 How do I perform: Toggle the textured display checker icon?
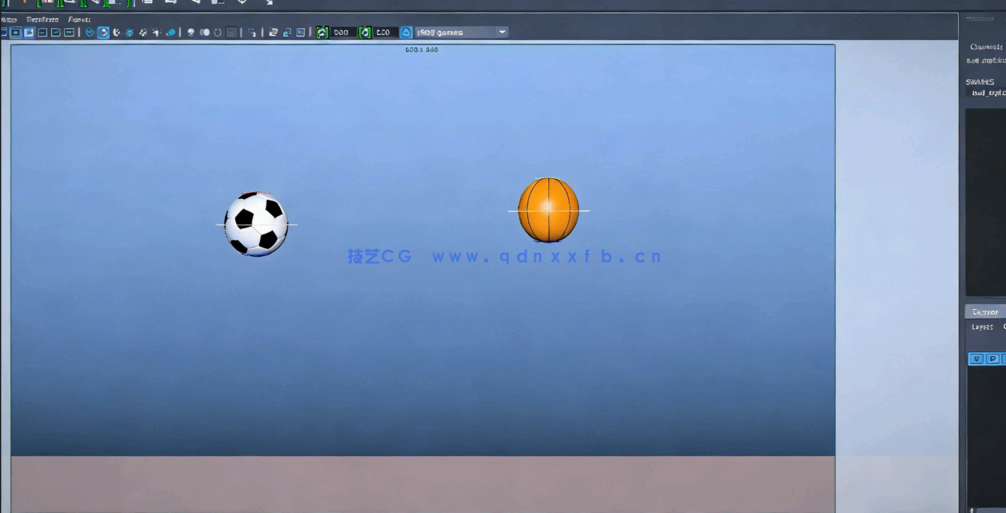click(142, 32)
